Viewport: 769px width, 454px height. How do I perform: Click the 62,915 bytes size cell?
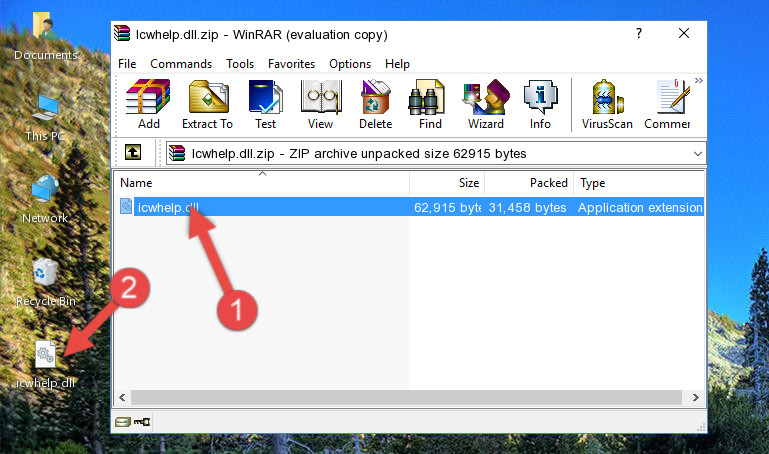pos(447,207)
